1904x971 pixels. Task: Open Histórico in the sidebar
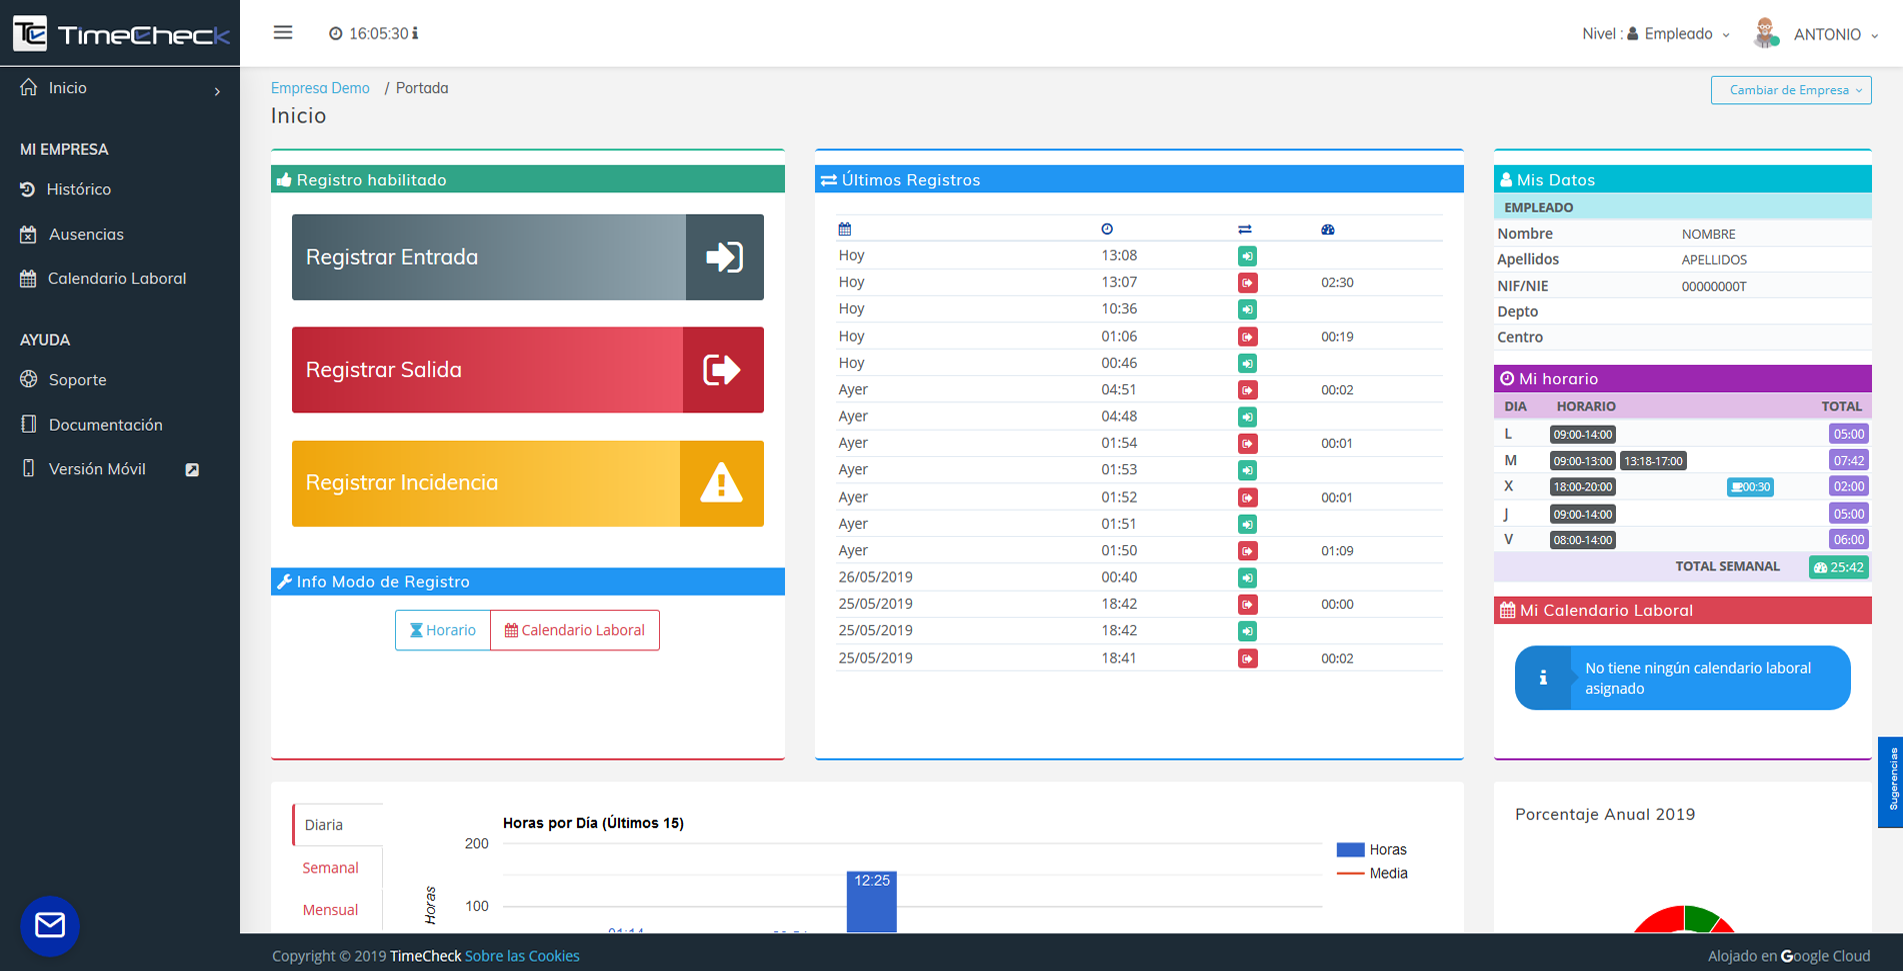point(78,189)
